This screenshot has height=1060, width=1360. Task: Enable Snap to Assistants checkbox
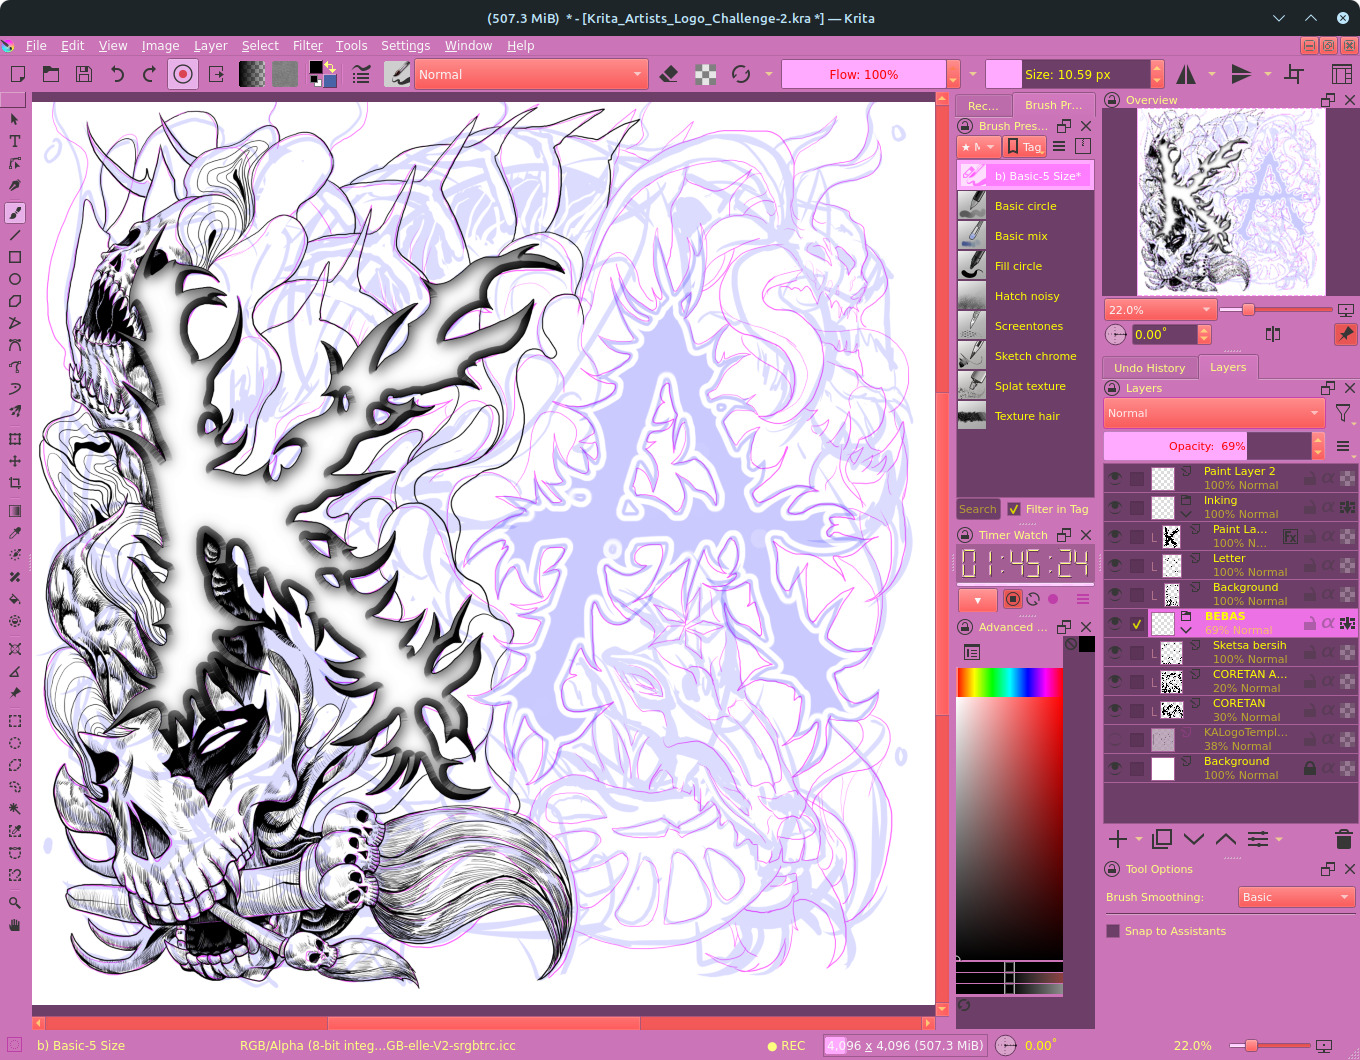[x=1113, y=931]
